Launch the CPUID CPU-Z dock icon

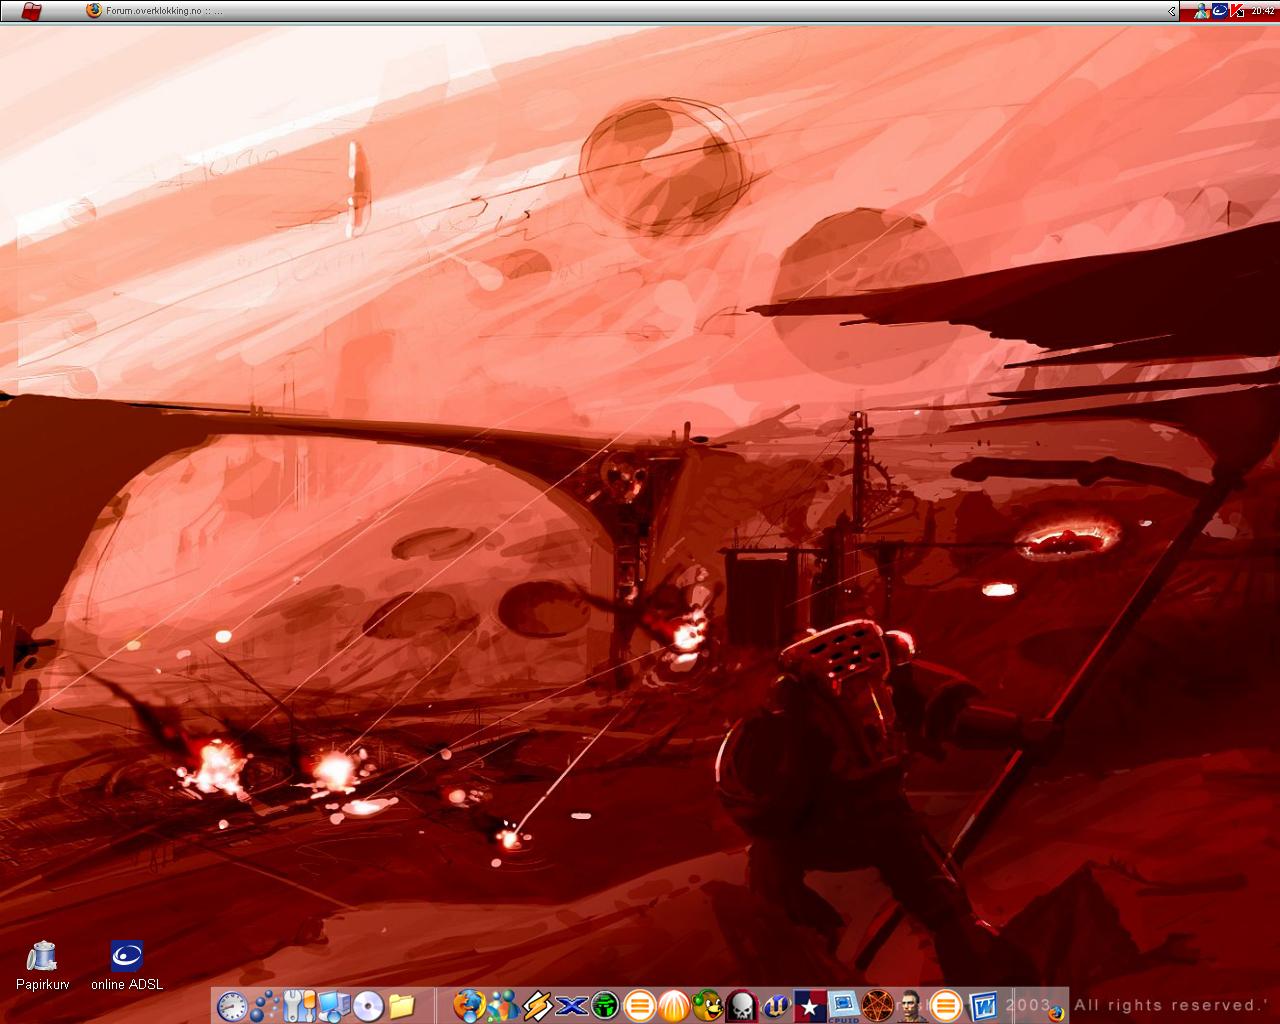(x=844, y=1005)
